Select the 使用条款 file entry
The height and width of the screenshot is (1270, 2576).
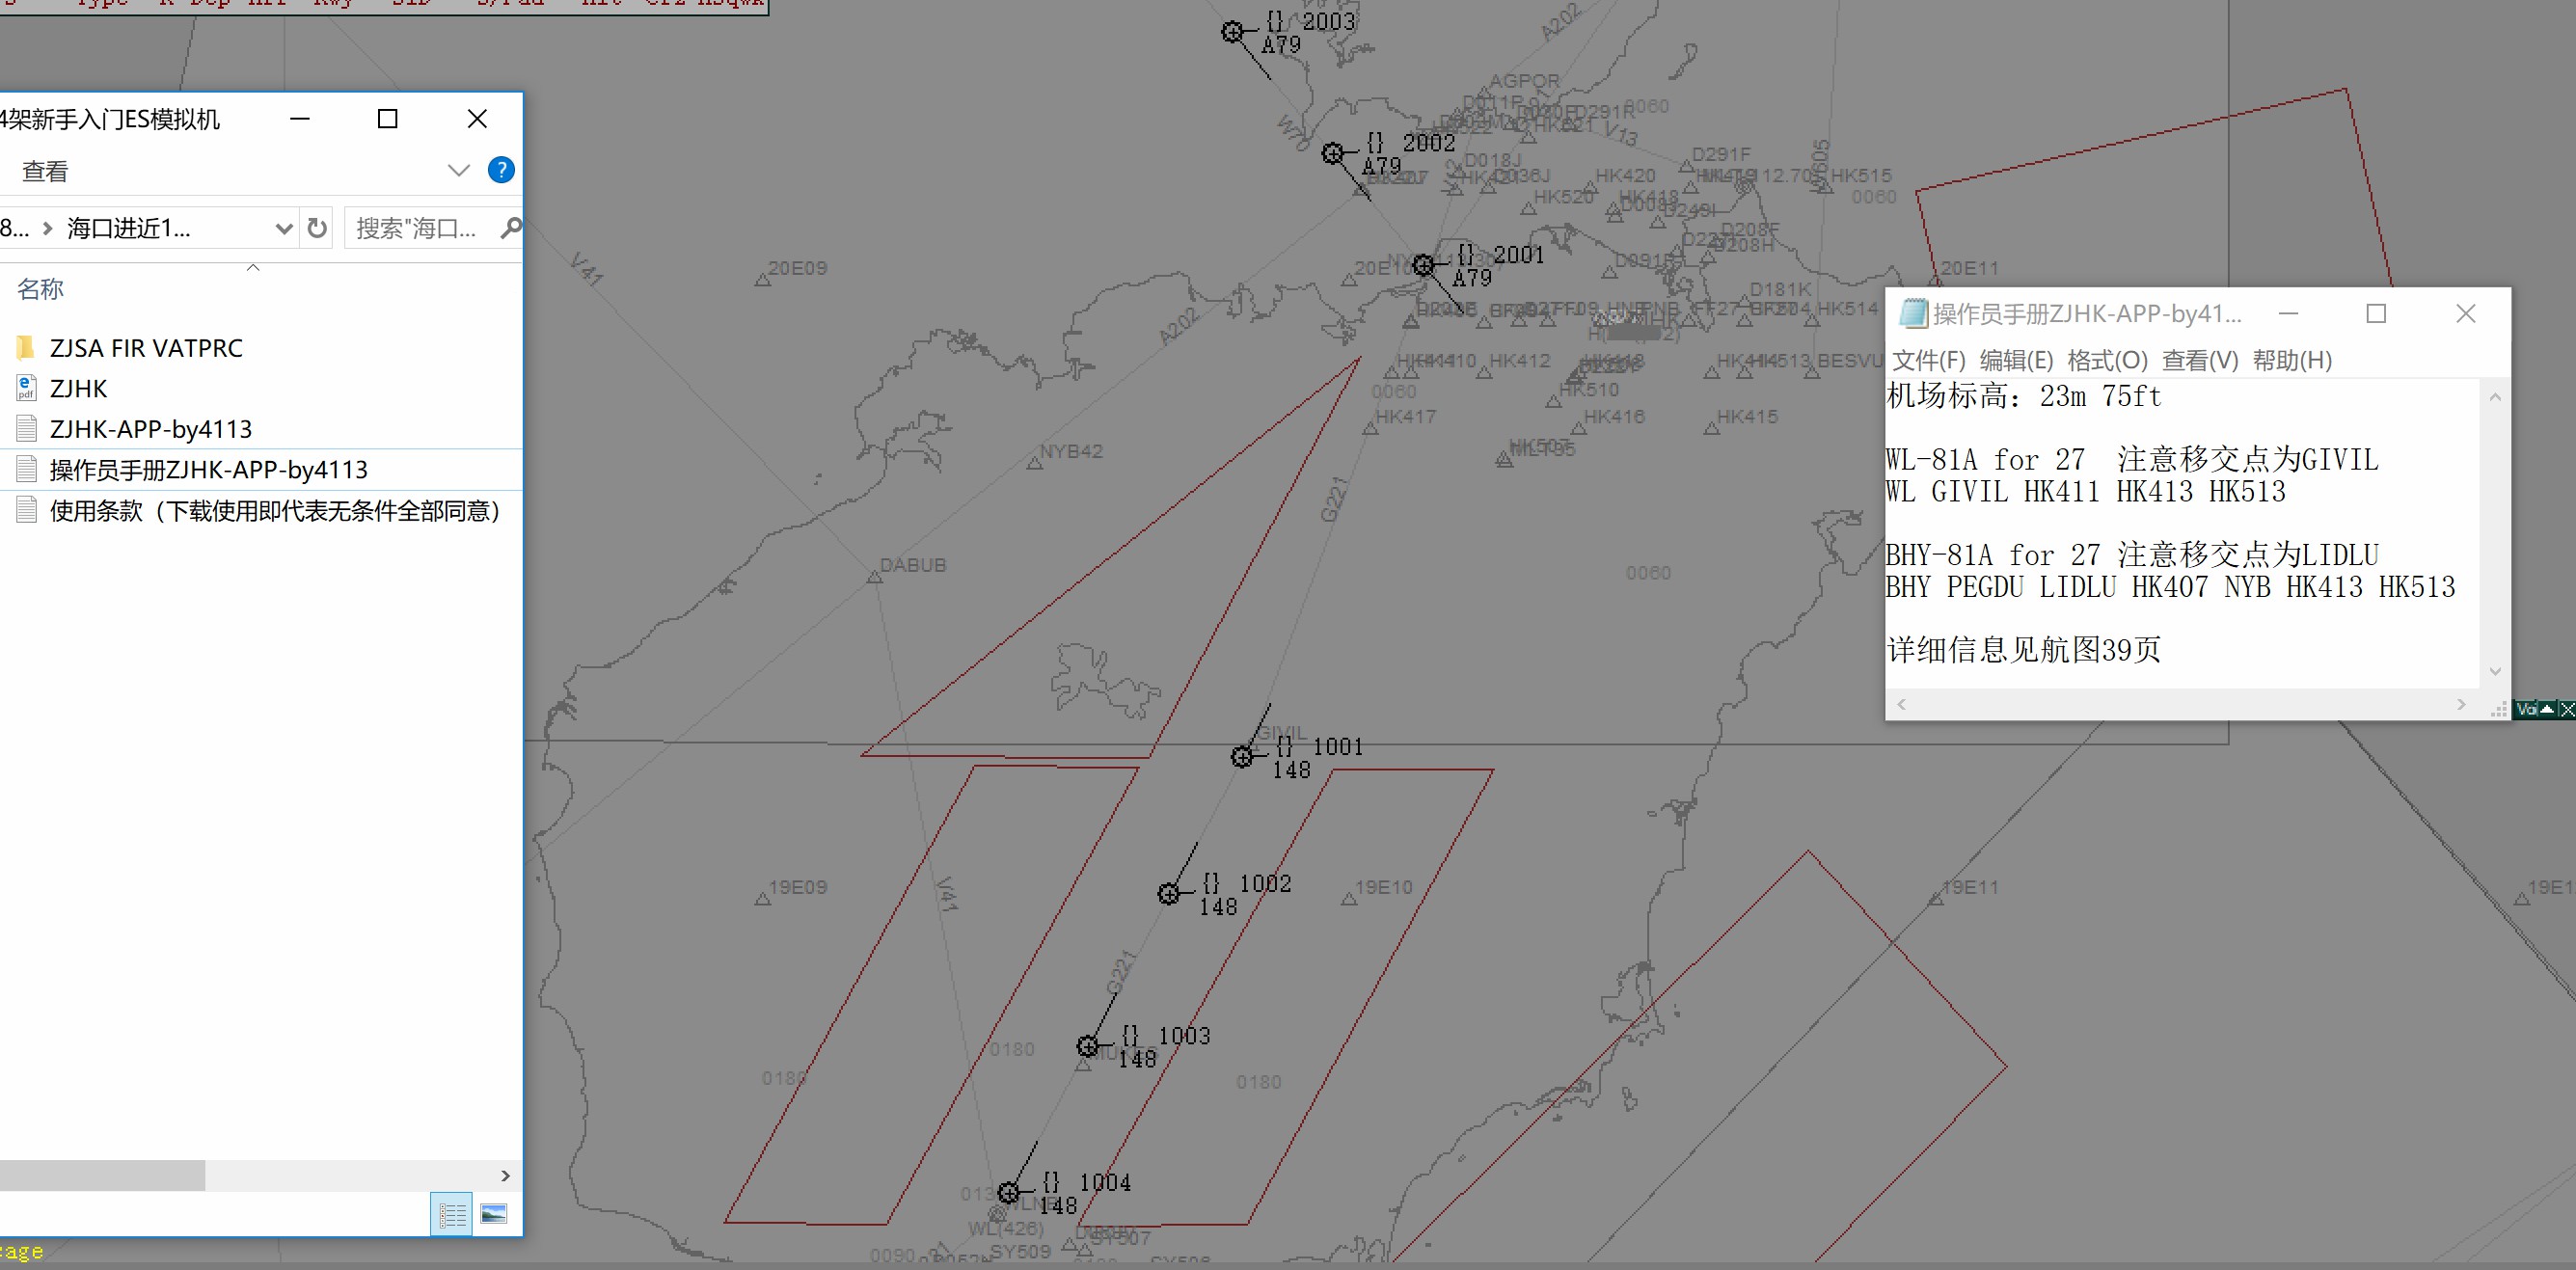tap(270, 510)
